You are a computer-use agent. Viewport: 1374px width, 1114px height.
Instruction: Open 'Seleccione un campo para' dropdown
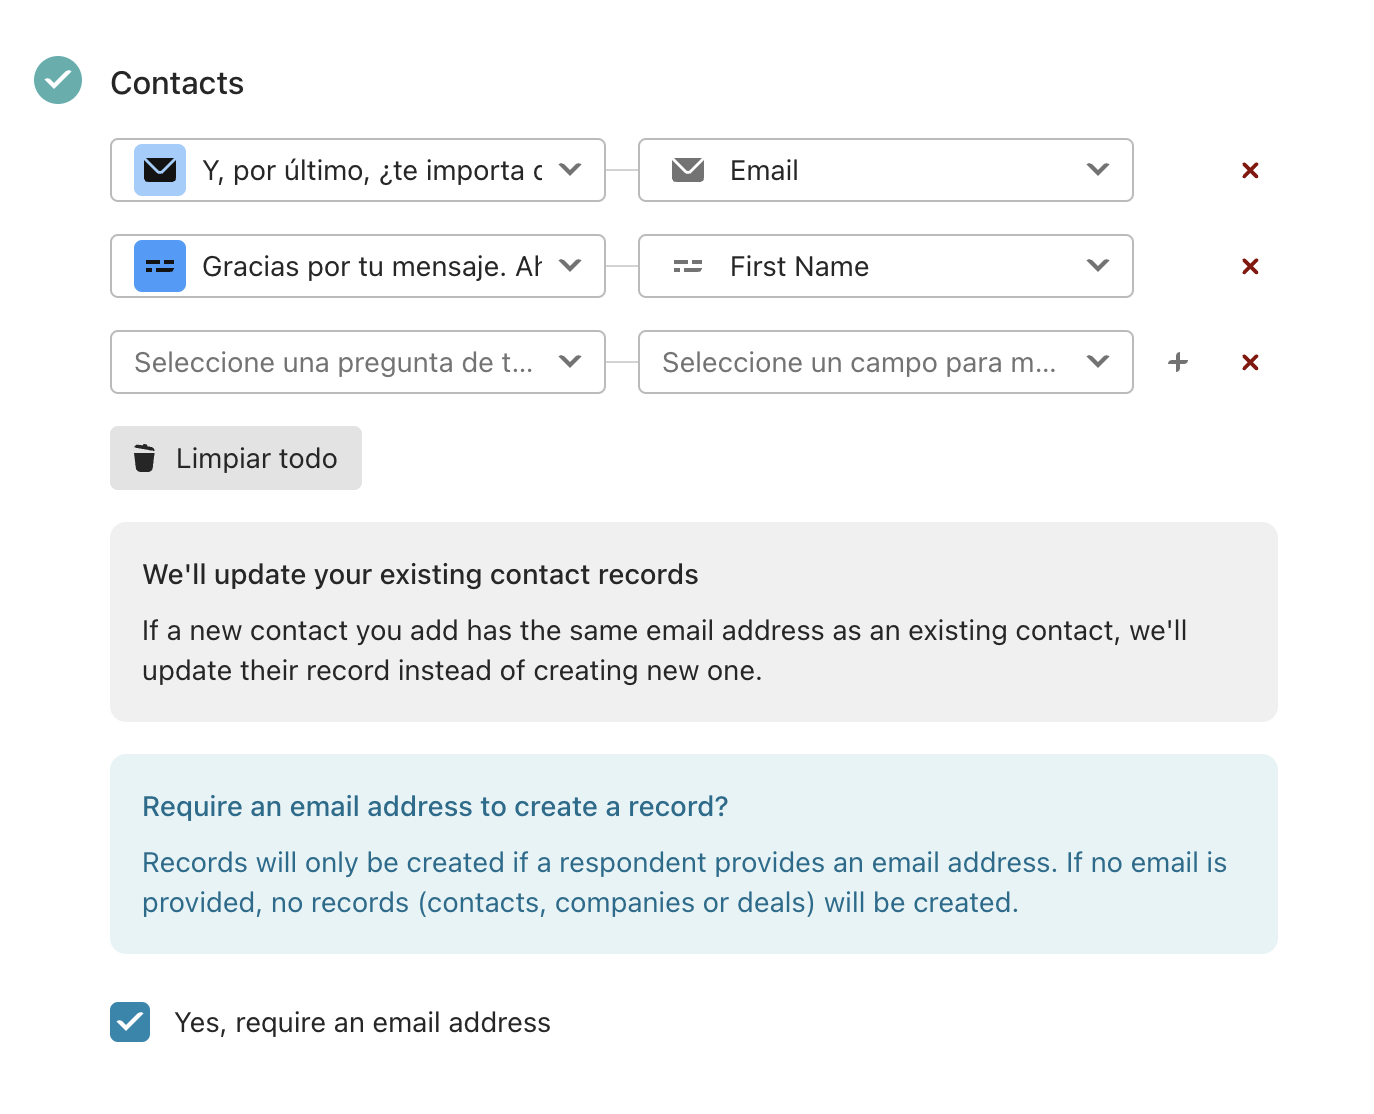[x=886, y=362]
